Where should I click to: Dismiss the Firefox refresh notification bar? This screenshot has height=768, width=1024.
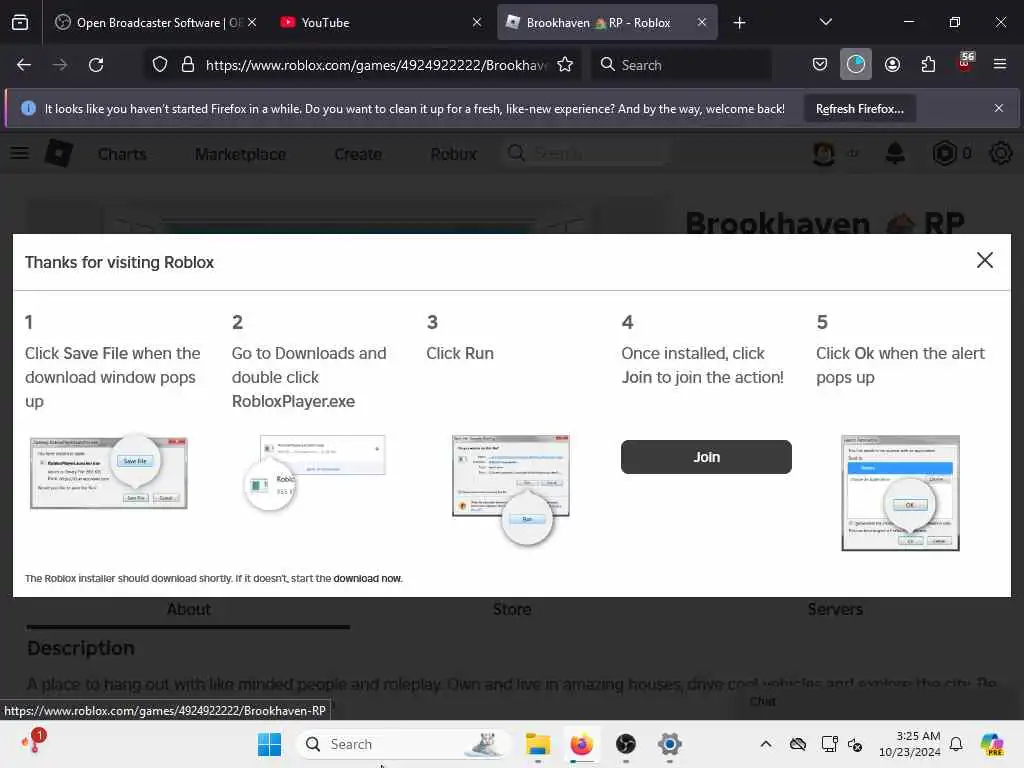point(999,108)
